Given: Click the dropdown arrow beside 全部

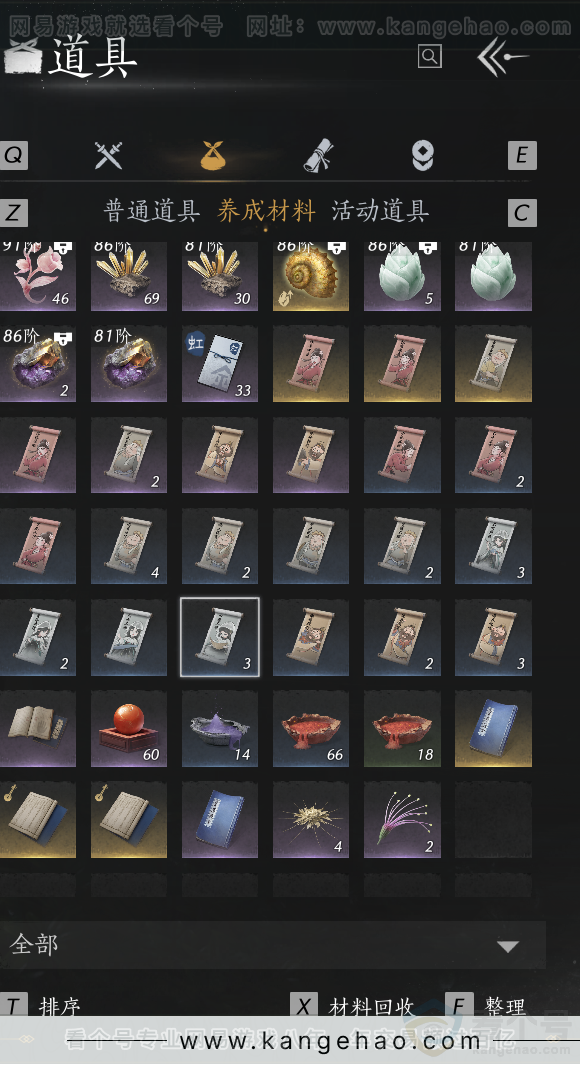Looking at the screenshot, I should [508, 945].
